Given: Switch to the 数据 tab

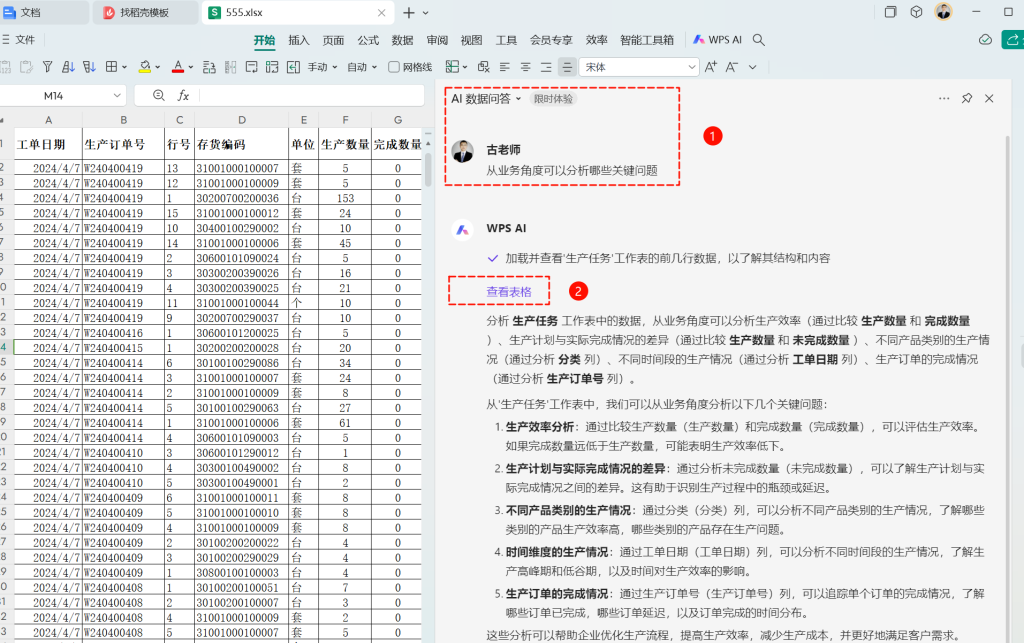Looking at the screenshot, I should [x=402, y=40].
